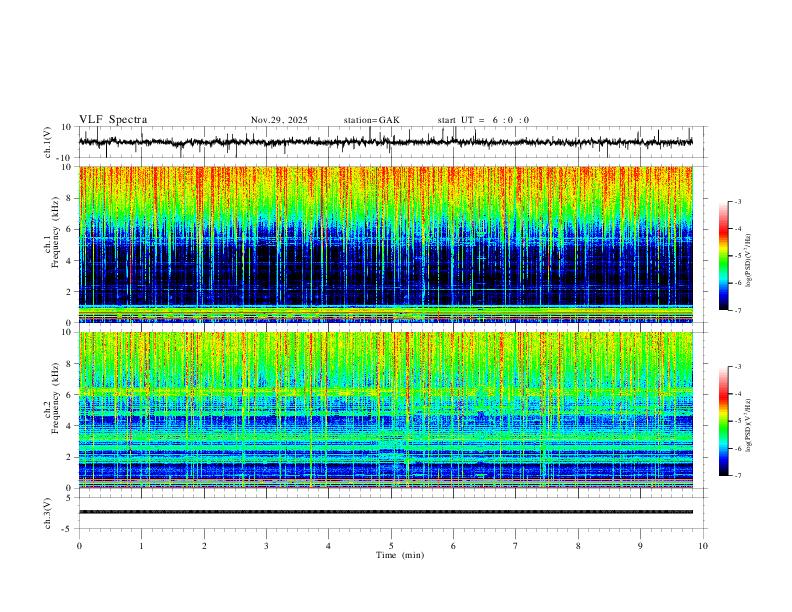Click the "-7" tick on lower color bar
792x612 pixels.
[x=738, y=475]
